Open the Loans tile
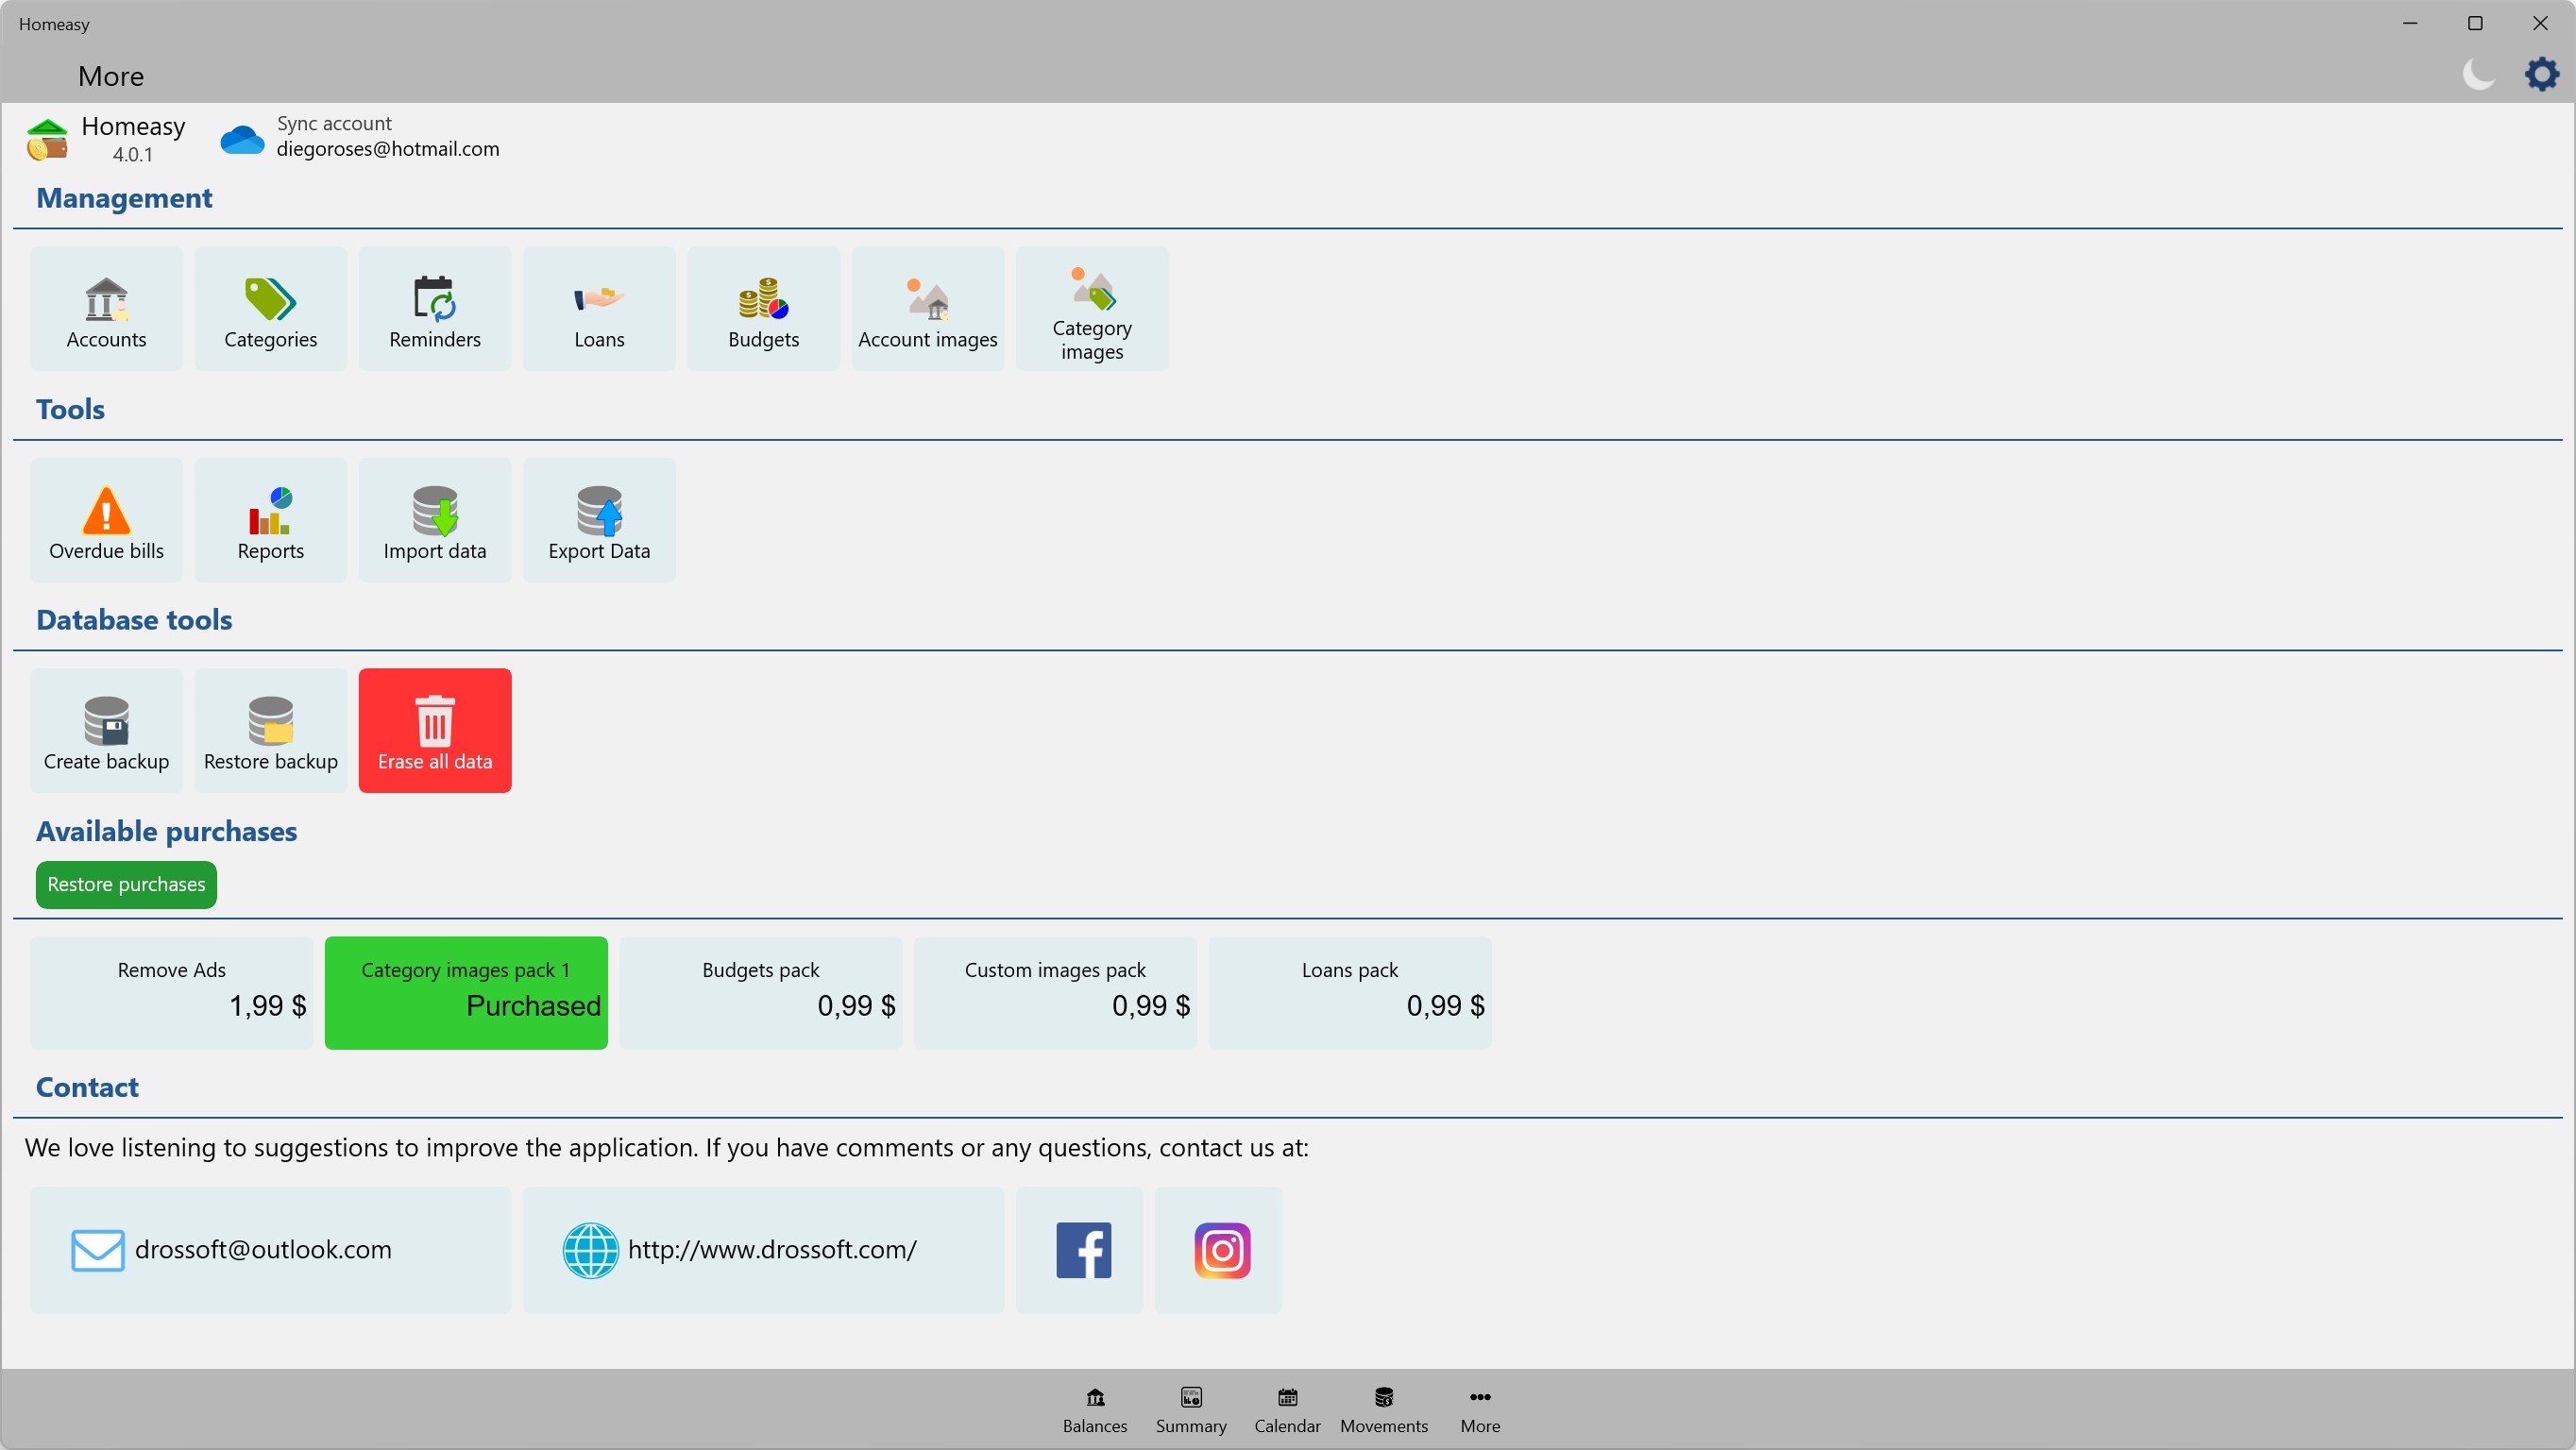 pos(599,309)
